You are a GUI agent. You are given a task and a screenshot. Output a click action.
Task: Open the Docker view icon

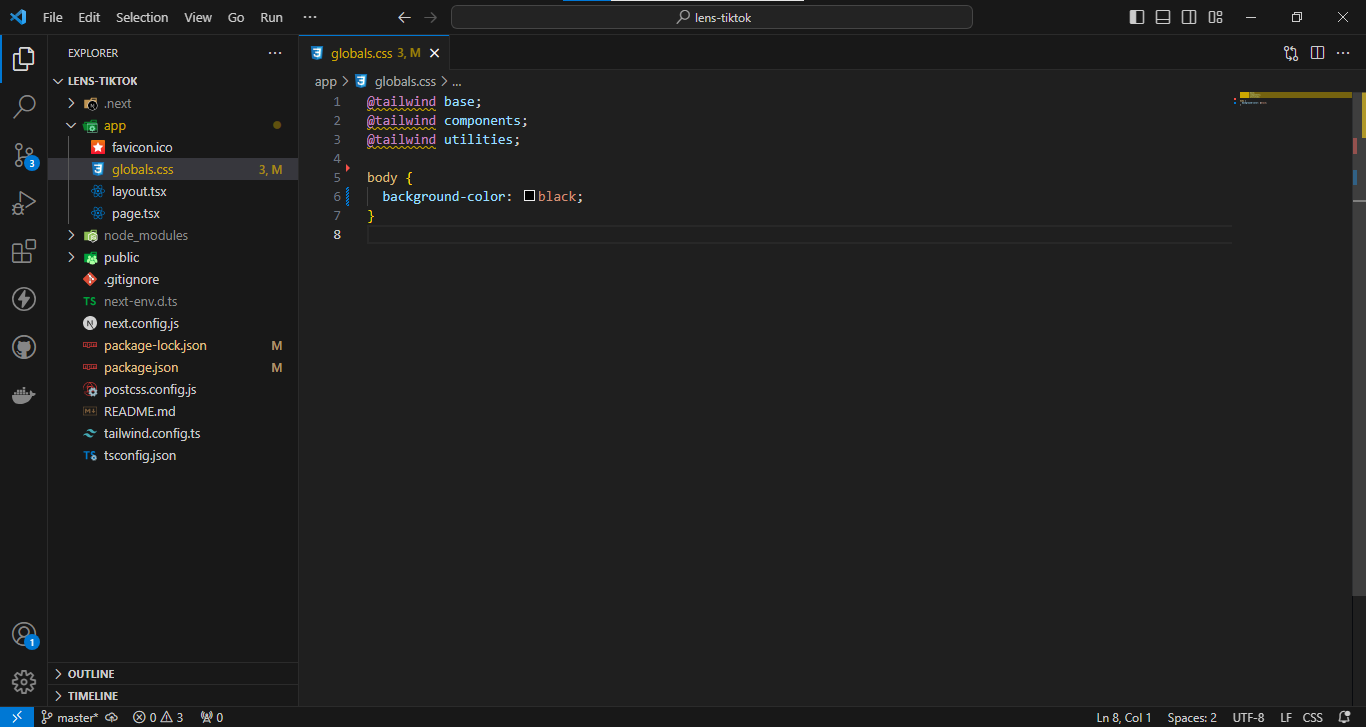click(24, 396)
